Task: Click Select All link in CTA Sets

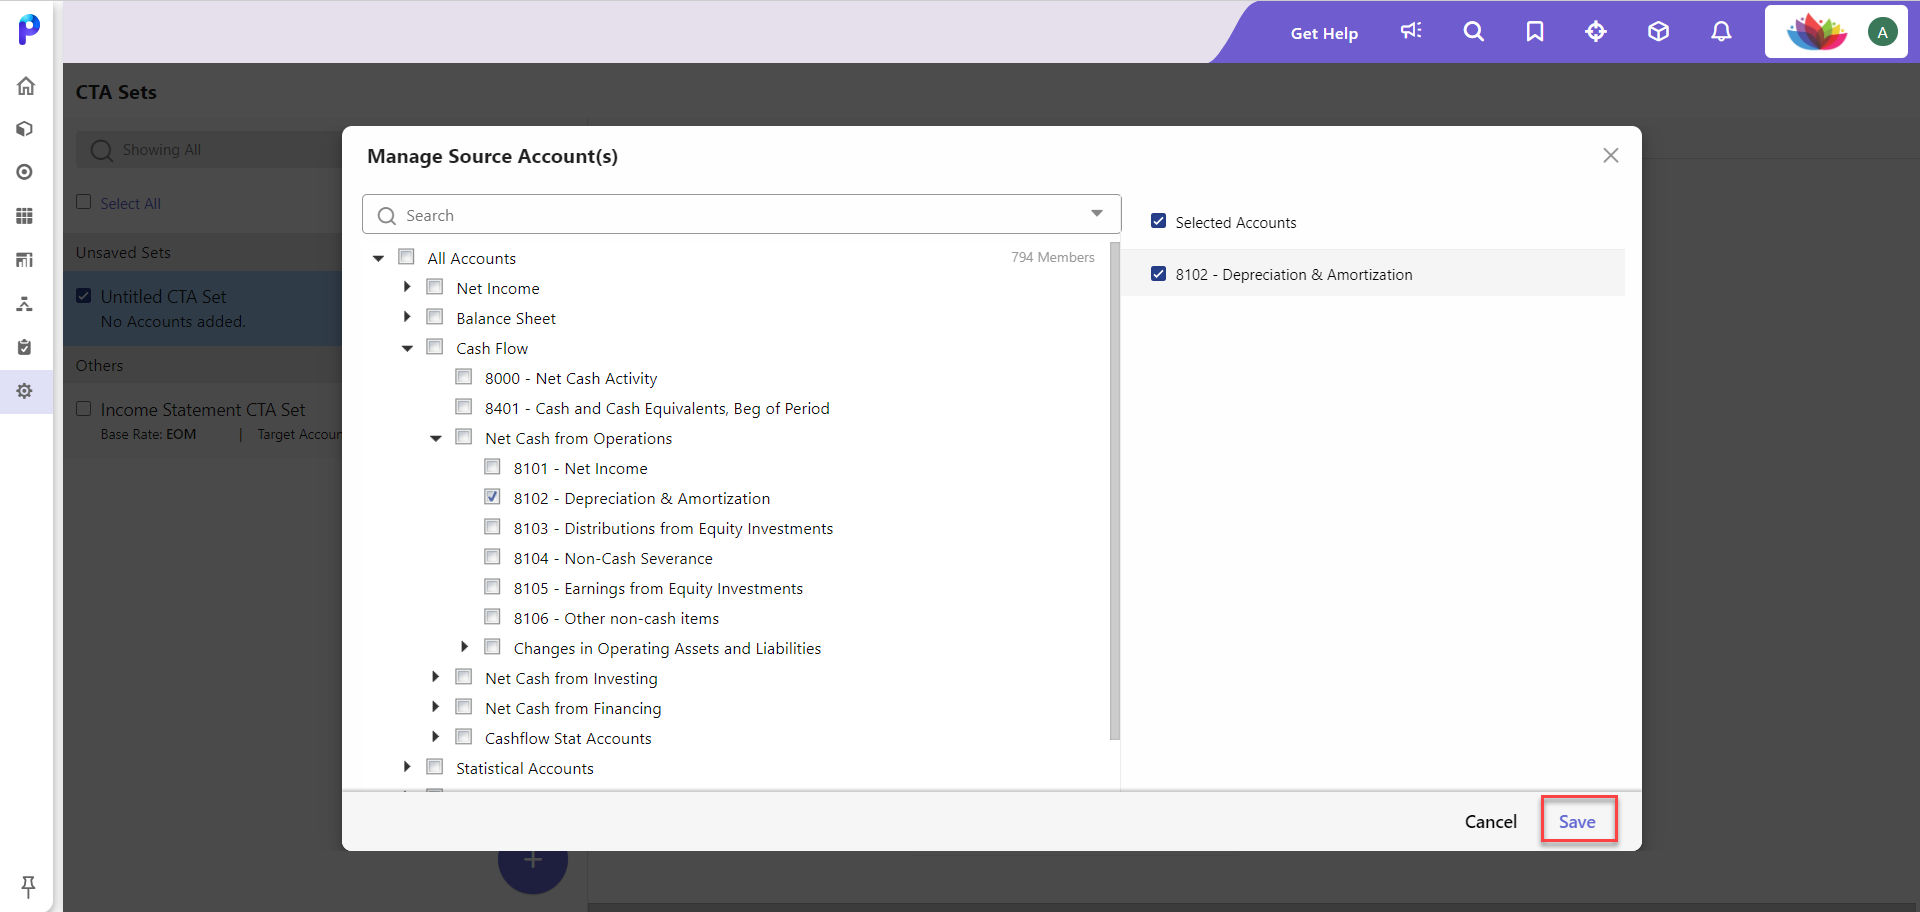Action: (x=130, y=204)
